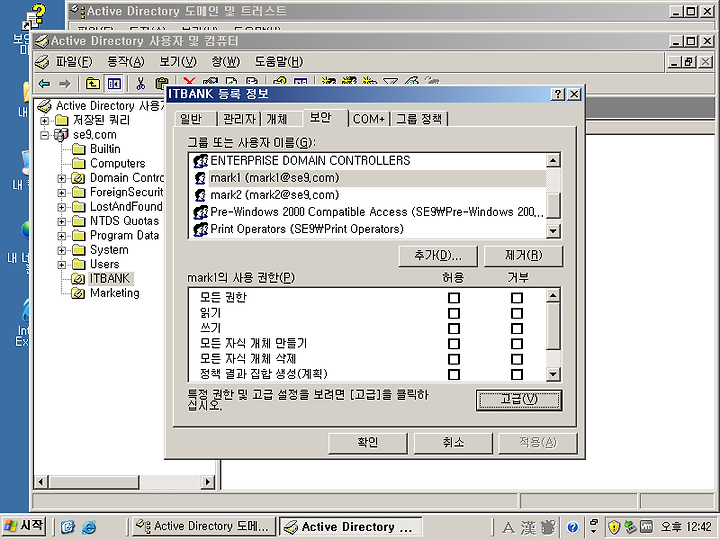Click the ENTERPRISE DOMAIN CONTROLLERS group icon
The width and height of the screenshot is (720, 540).
pyautogui.click(x=200, y=161)
